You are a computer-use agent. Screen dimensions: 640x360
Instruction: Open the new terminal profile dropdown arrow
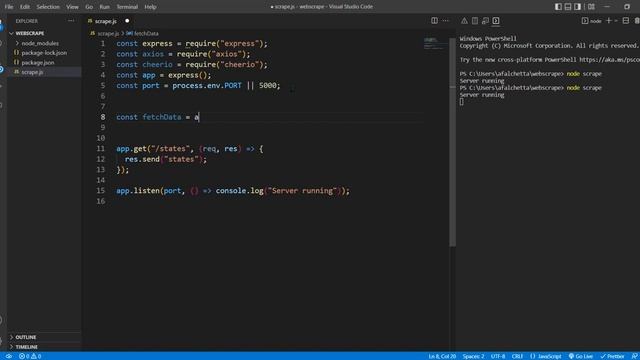616,21
